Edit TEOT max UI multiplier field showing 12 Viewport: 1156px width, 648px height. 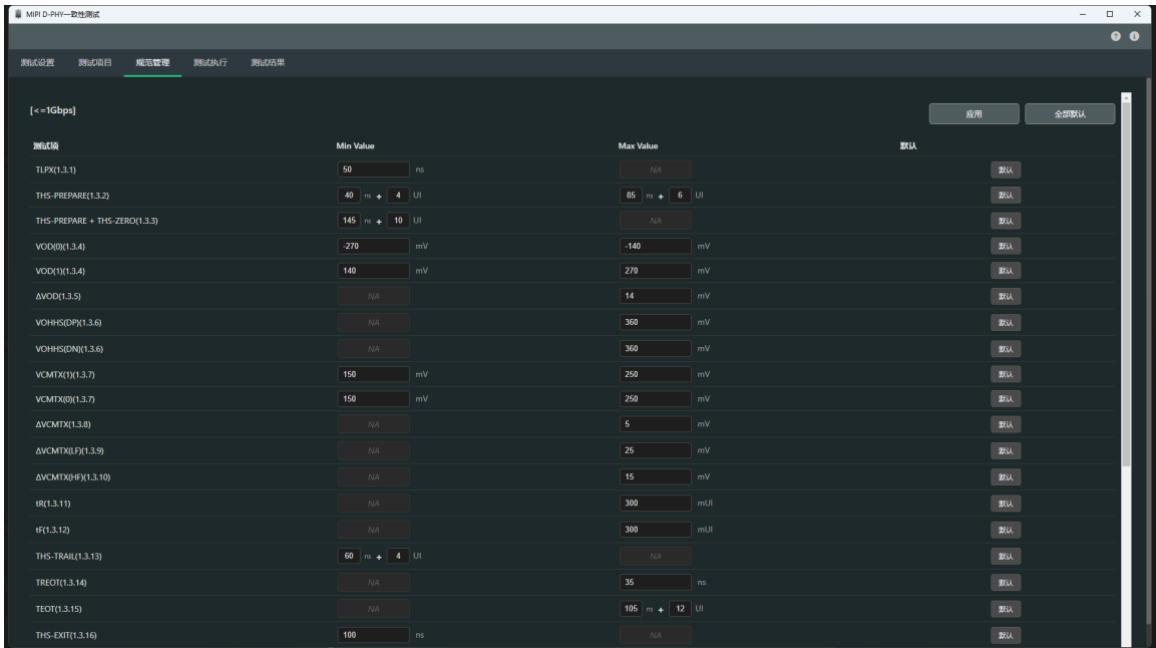(680, 609)
